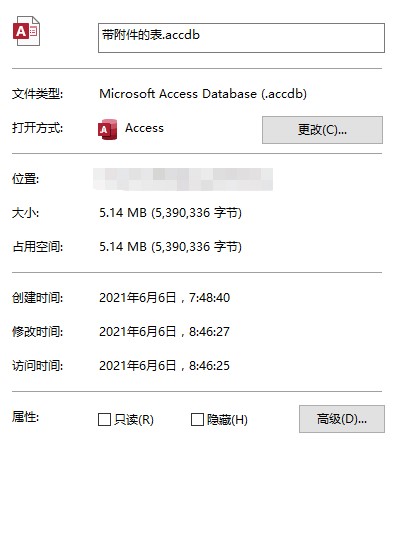
Task: Click the 属性 attributes label
Action: pos(25,416)
